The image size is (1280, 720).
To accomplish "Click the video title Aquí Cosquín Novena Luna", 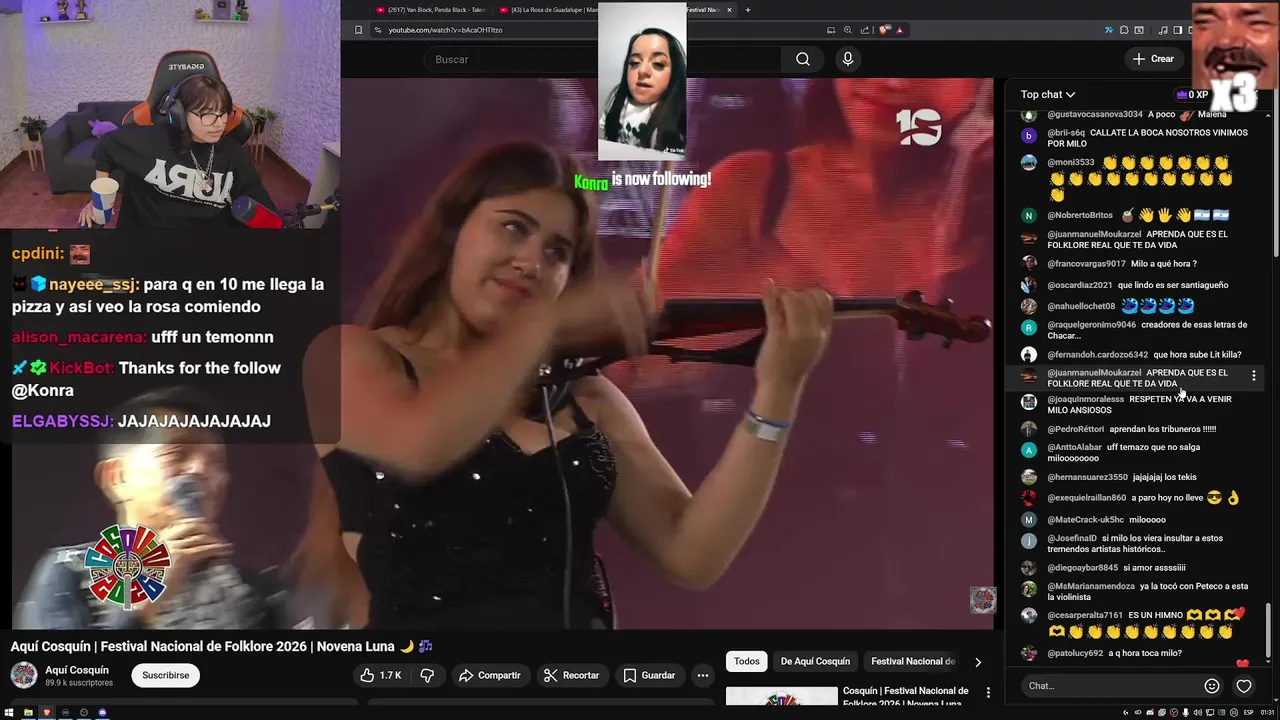I will click(x=221, y=647).
